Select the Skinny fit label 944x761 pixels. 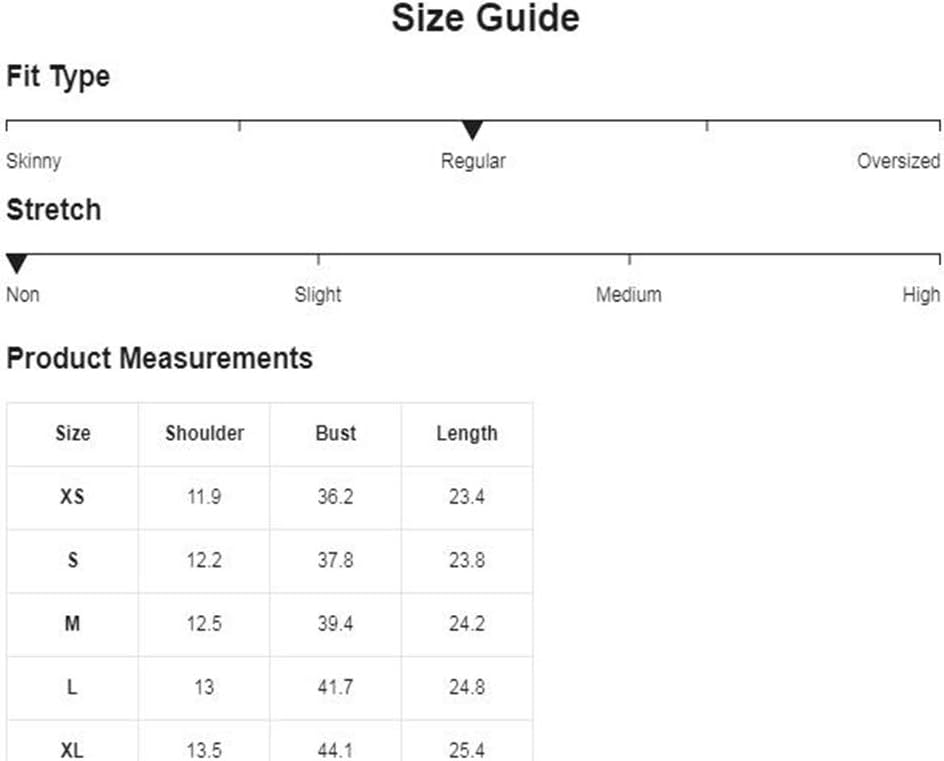coord(34,161)
